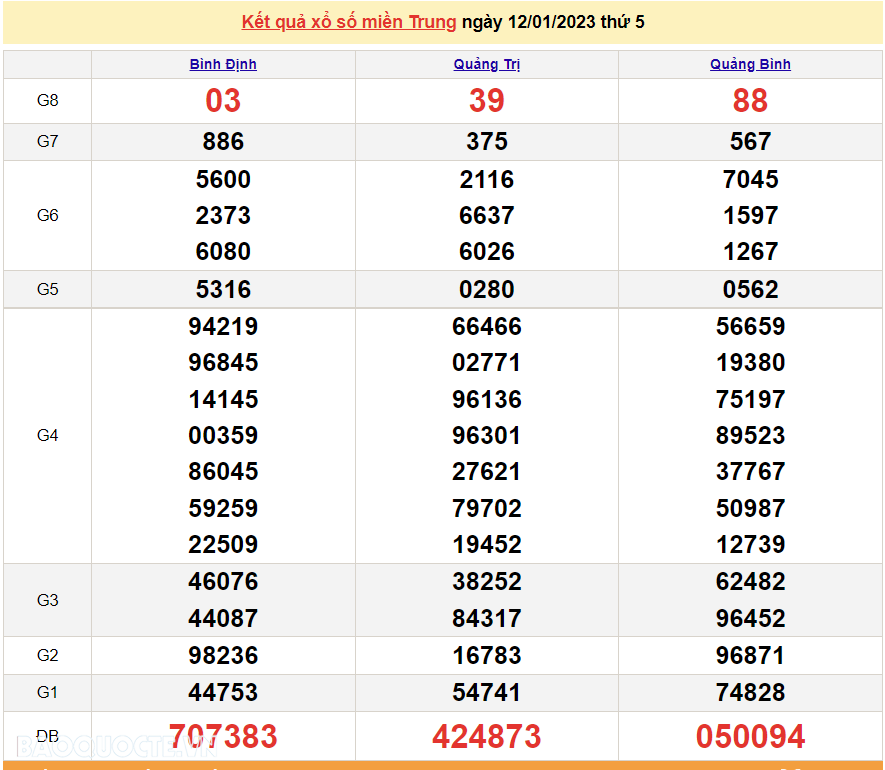This screenshot has width=885, height=770.
Task: Click the DB jackpot 707383 for Bình Định
Action: click(223, 736)
